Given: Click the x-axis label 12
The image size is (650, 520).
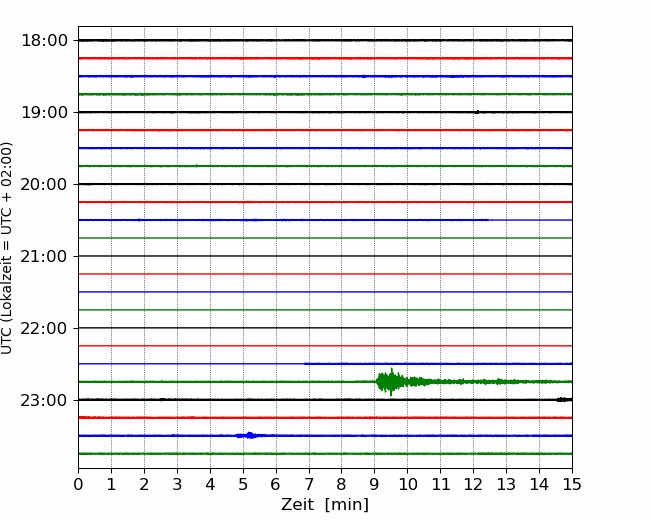Looking at the screenshot, I should [473, 484].
